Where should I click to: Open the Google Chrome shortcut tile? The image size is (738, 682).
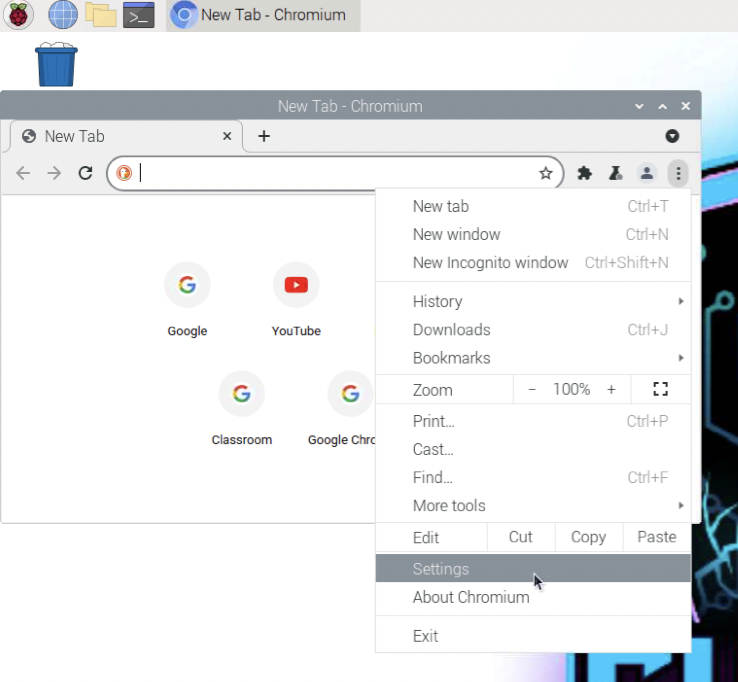343,408
